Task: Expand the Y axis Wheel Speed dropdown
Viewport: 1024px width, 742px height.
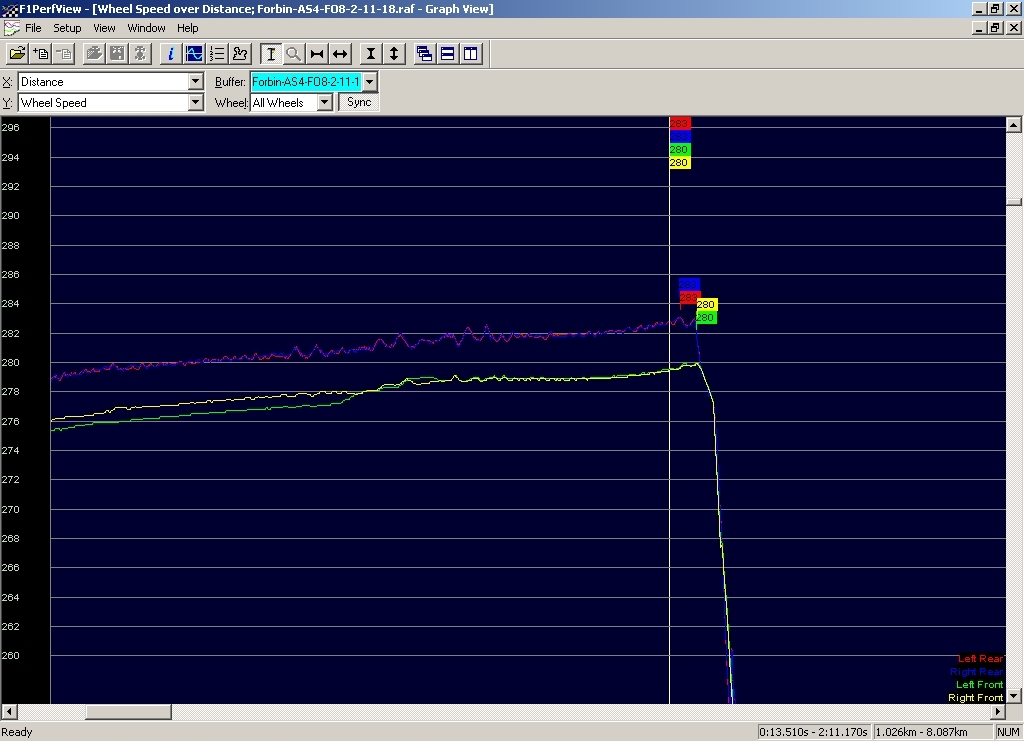Action: 195,103
